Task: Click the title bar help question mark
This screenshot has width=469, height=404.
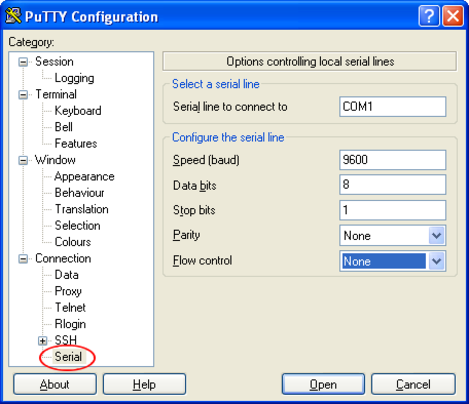Action: pyautogui.click(x=429, y=16)
